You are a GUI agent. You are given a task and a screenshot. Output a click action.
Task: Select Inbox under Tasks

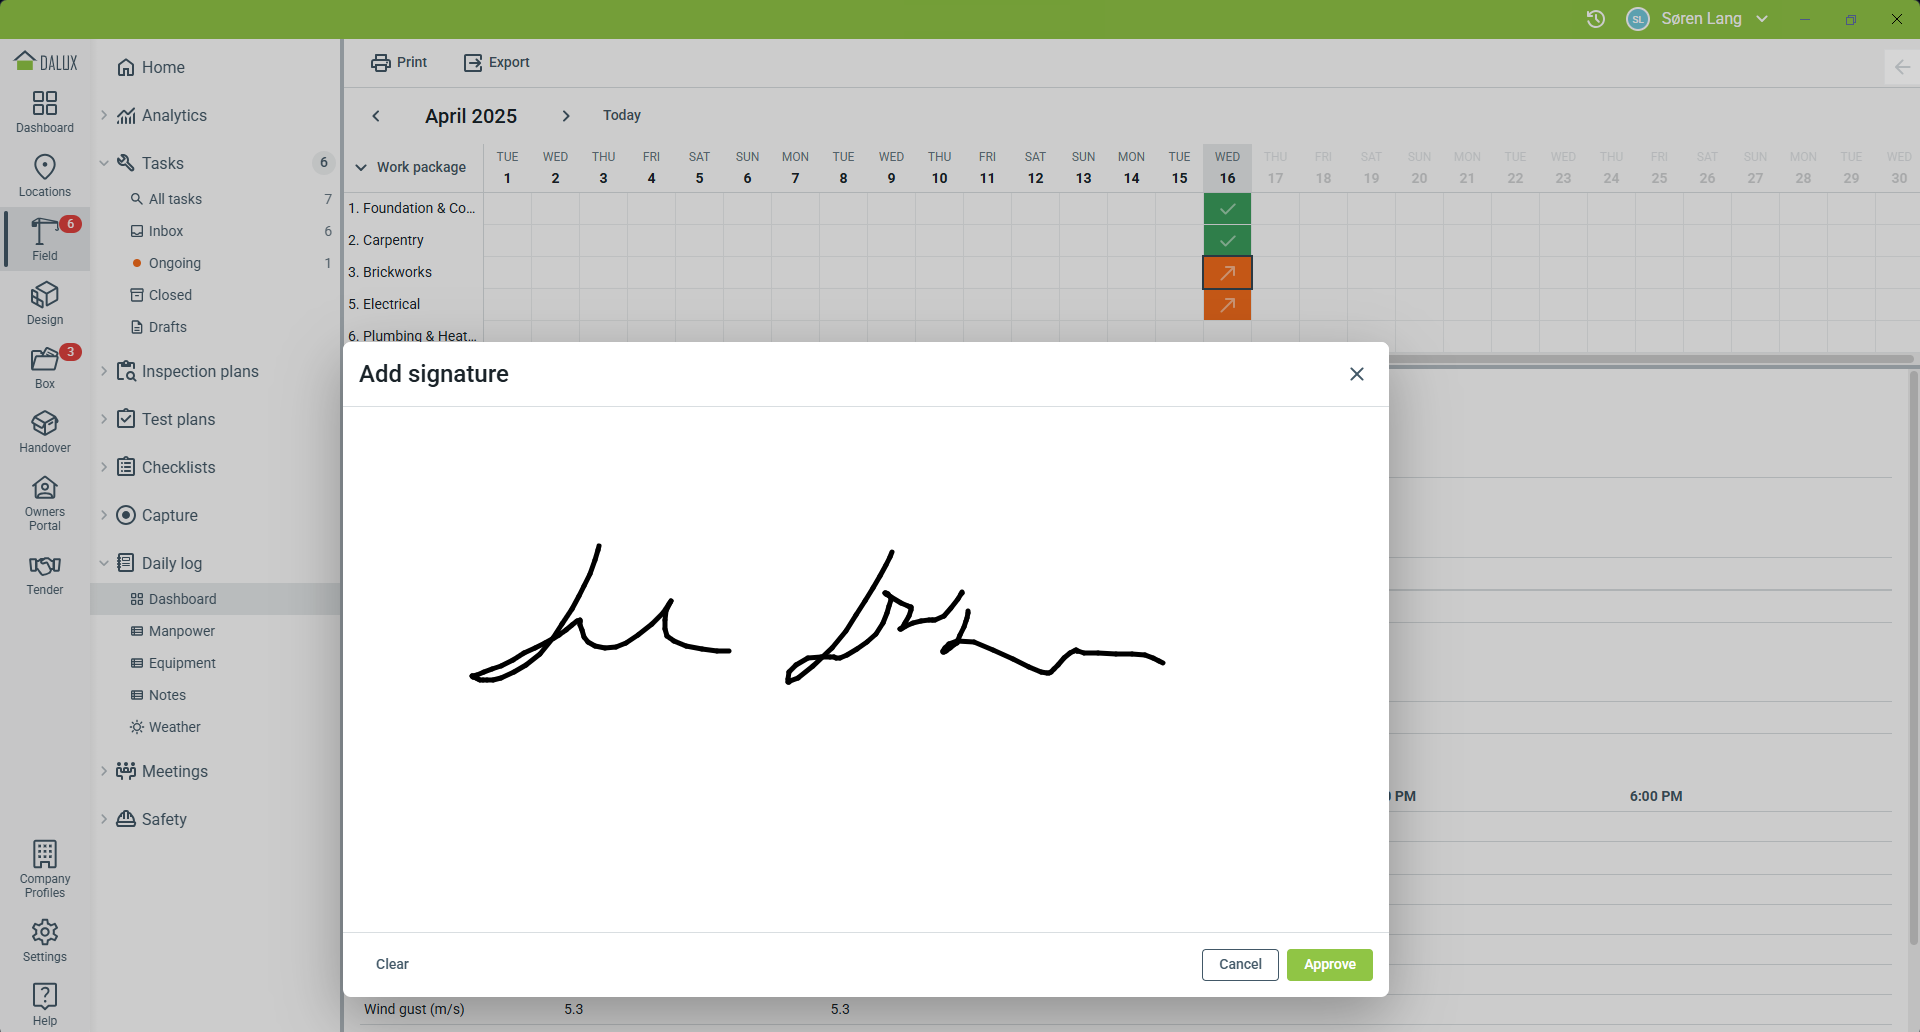[166, 231]
